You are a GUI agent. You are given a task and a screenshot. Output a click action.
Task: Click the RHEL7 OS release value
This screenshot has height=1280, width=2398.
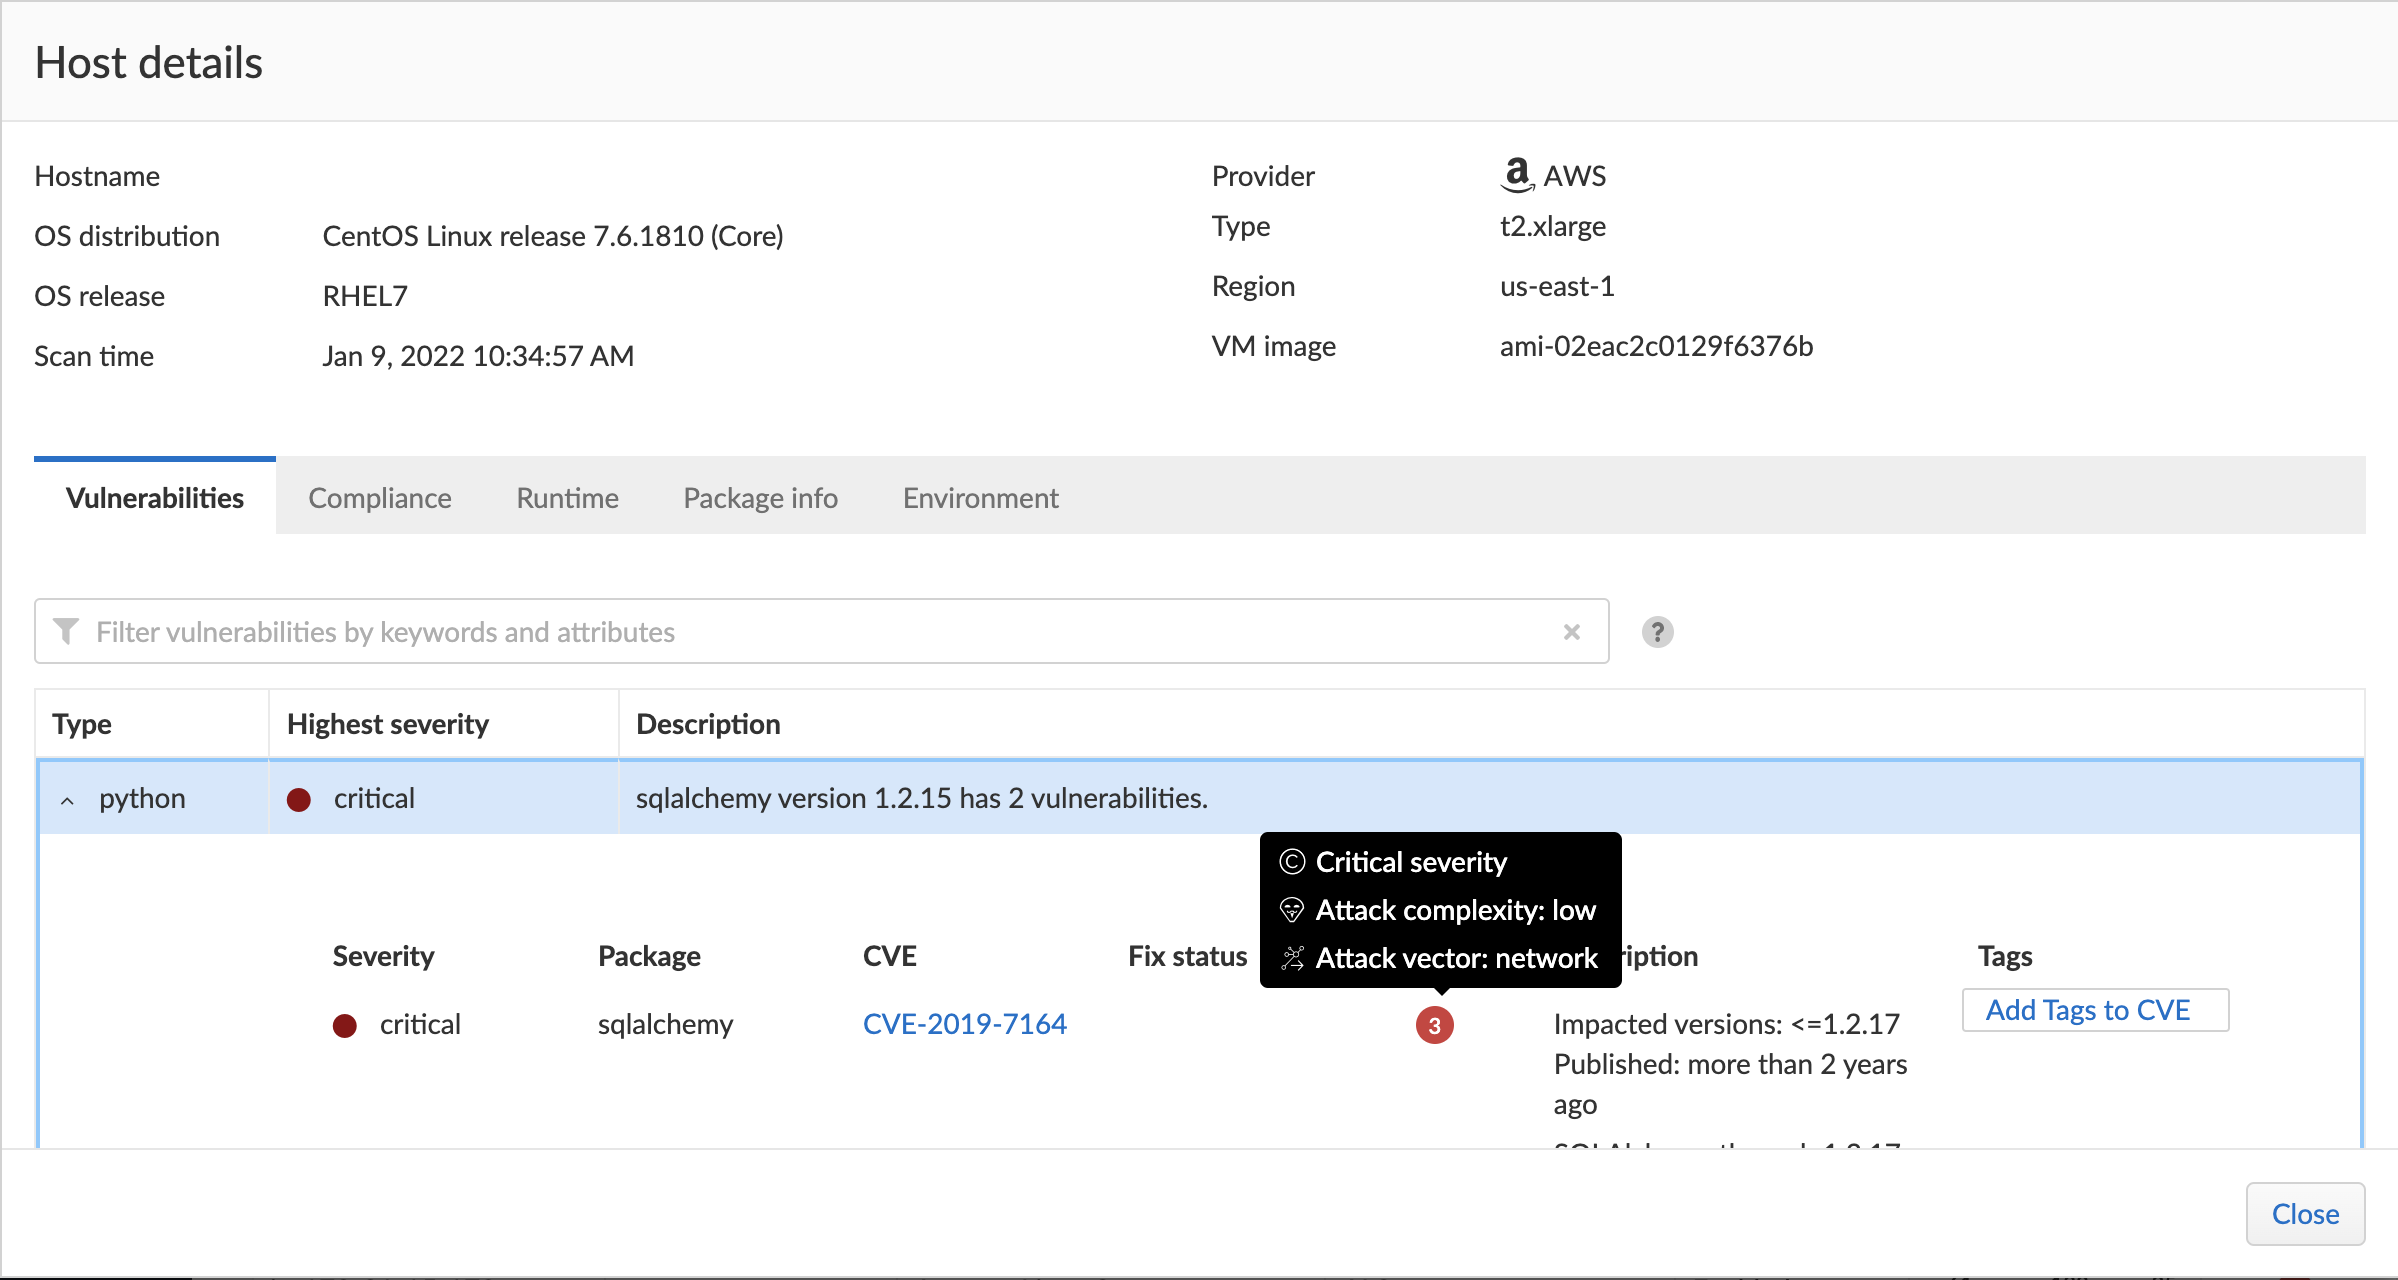(365, 296)
